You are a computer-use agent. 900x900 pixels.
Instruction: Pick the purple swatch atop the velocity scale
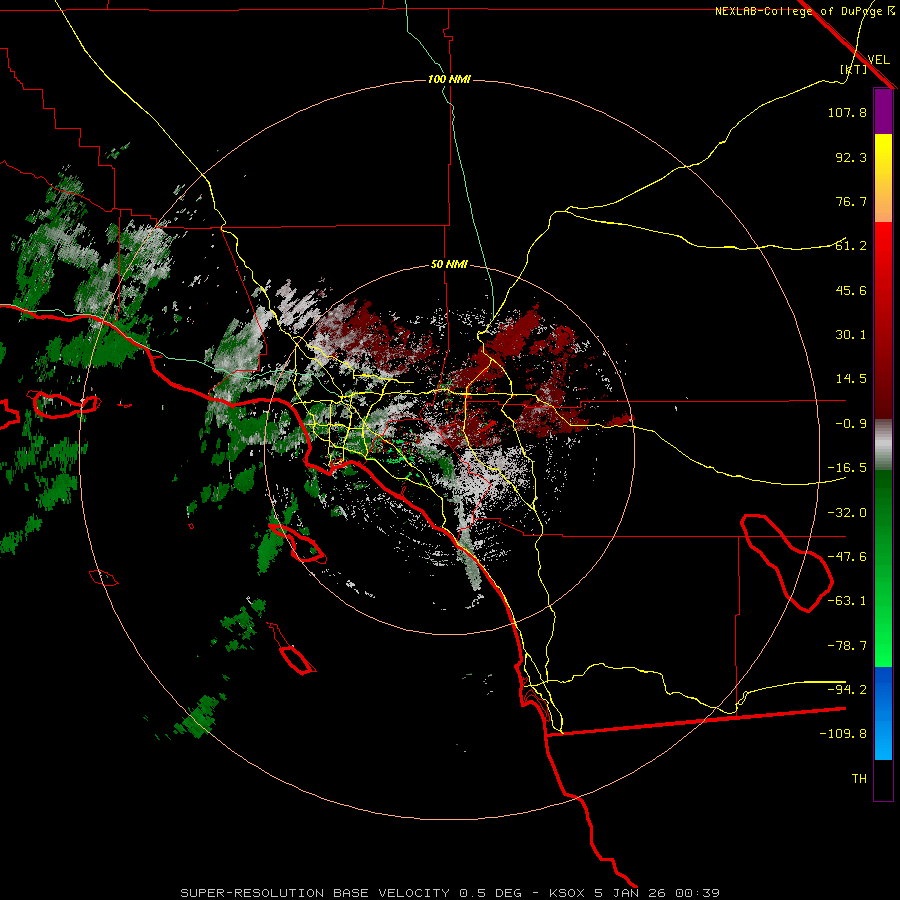pyautogui.click(x=883, y=111)
